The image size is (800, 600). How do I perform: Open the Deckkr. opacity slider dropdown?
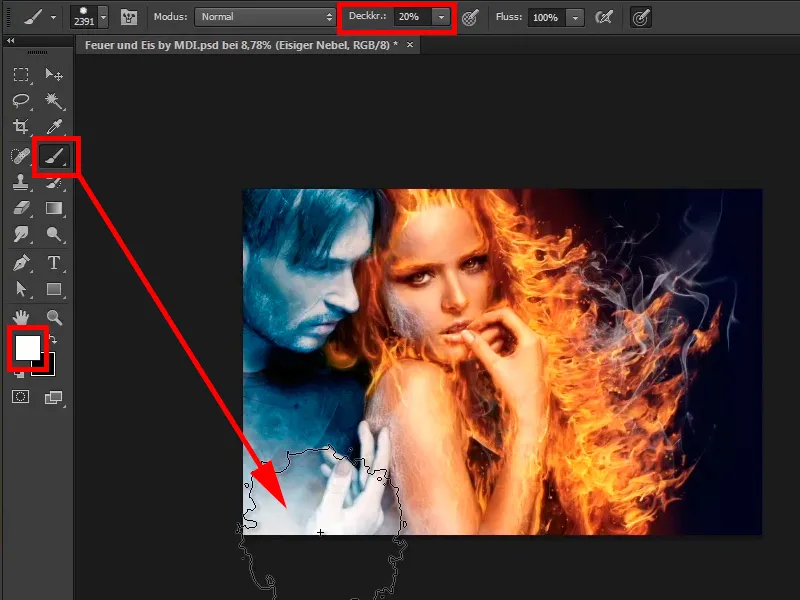(x=441, y=17)
